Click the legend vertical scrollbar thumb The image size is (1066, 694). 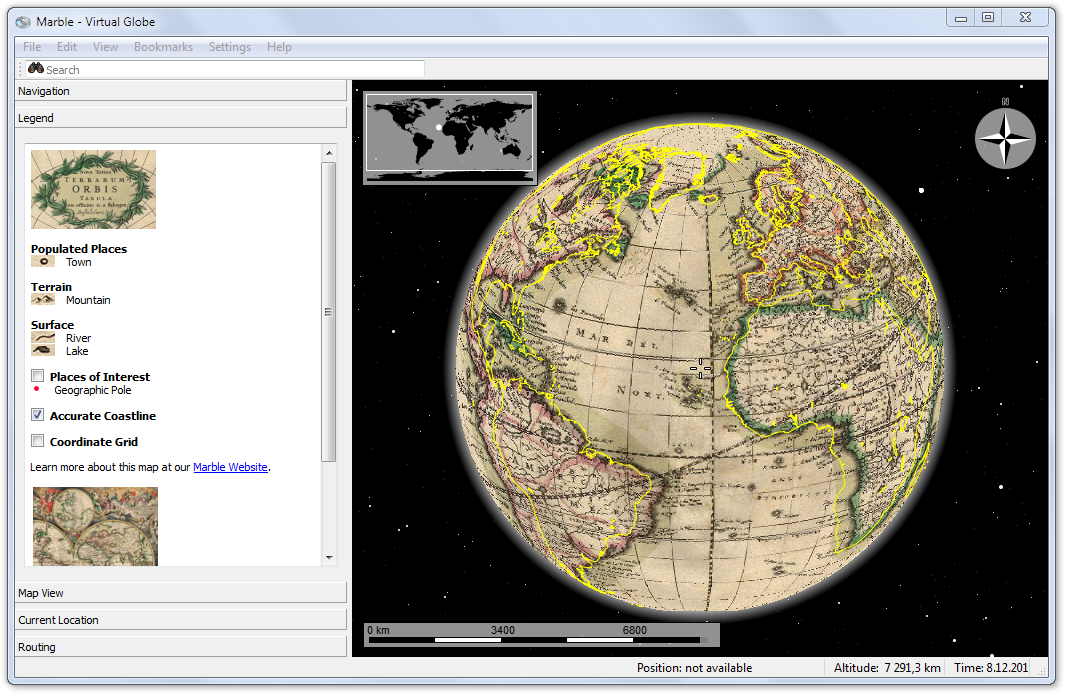click(x=329, y=311)
